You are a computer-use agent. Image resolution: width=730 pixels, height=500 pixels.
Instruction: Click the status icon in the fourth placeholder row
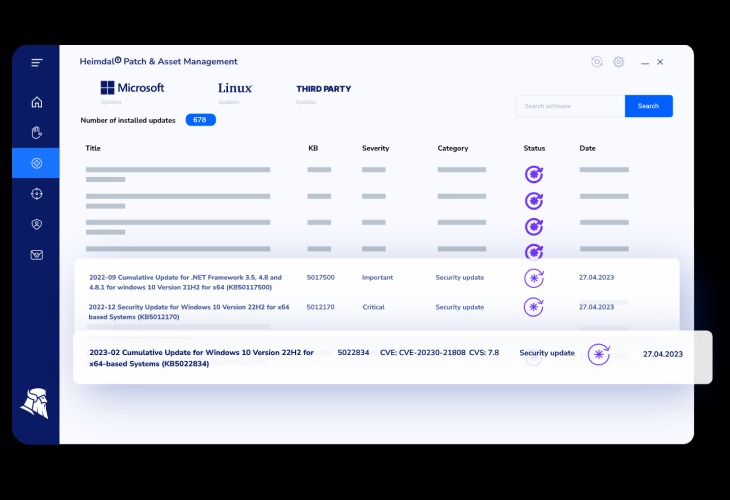click(534, 251)
